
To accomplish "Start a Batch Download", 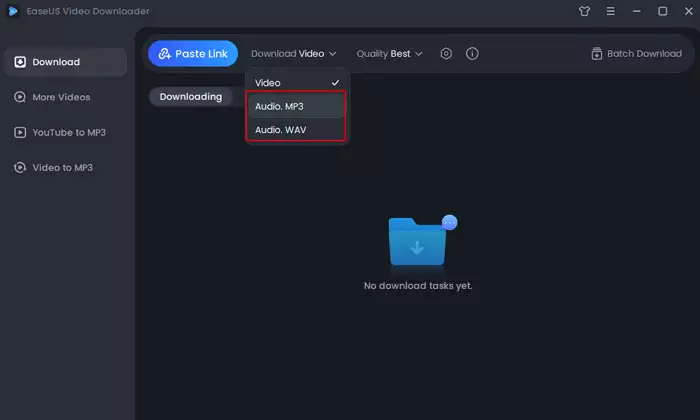I will point(637,54).
